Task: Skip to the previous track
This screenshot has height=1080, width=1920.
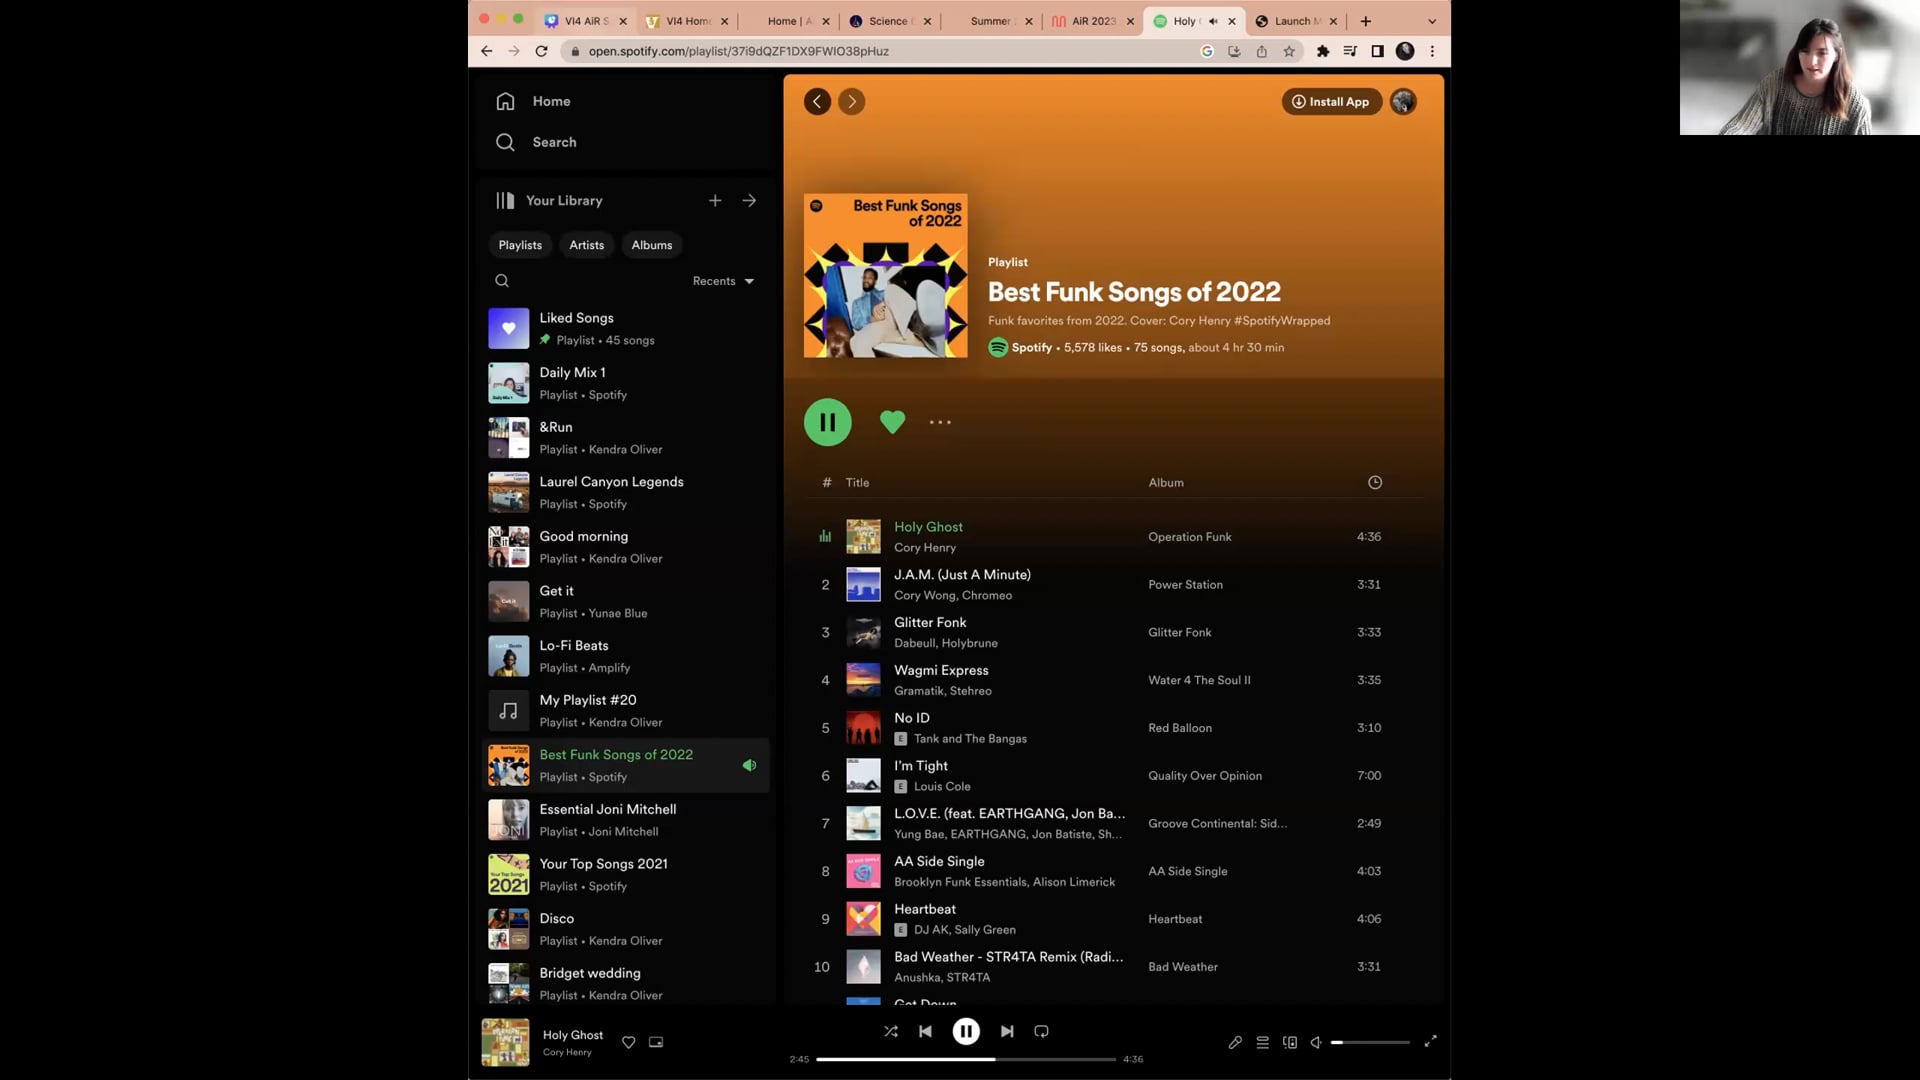Action: [925, 1031]
